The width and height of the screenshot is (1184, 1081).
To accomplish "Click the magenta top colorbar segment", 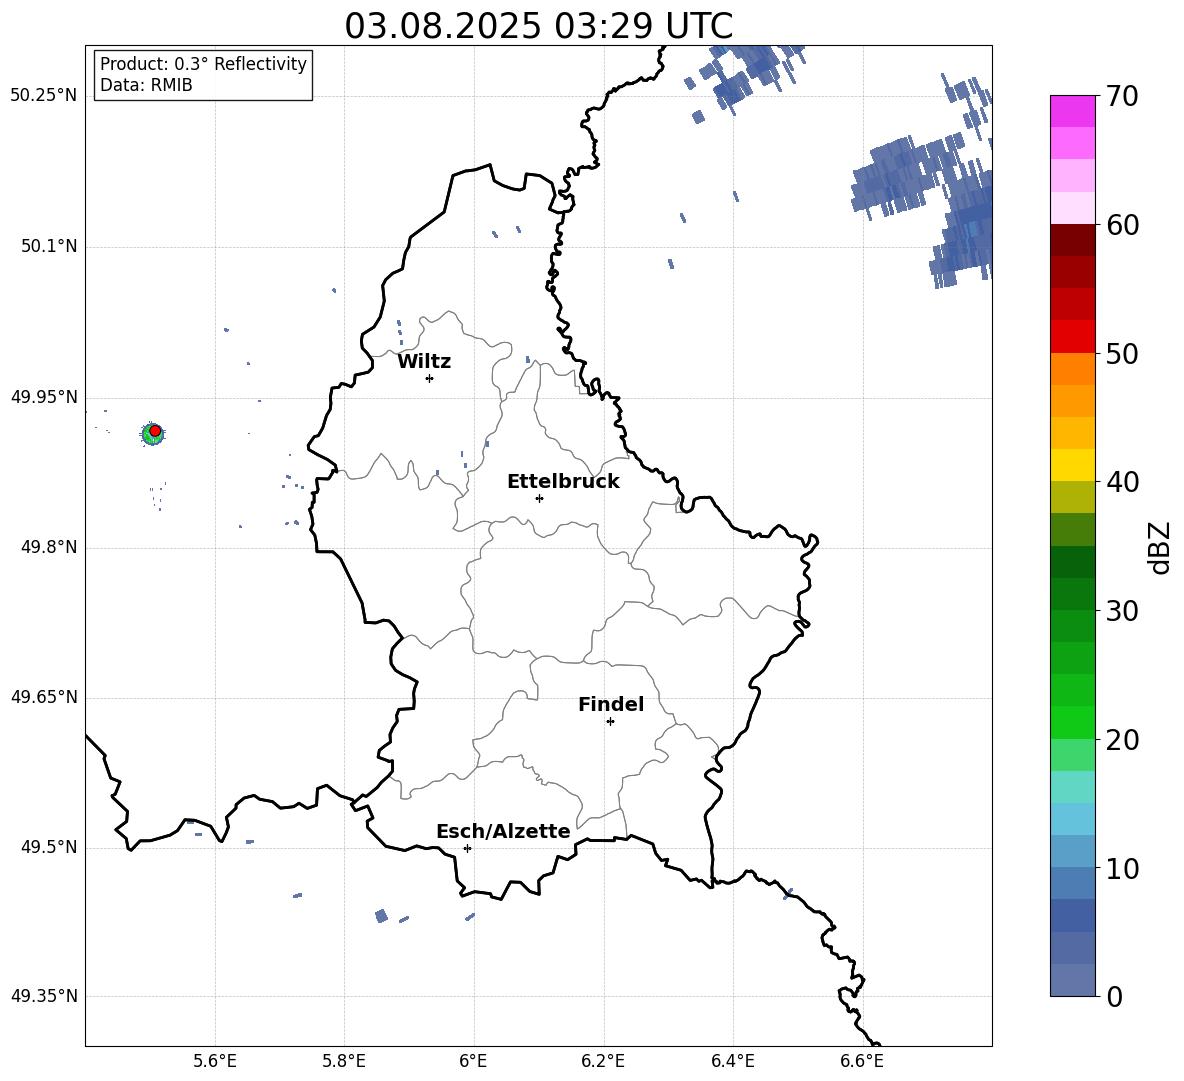I will 1073,111.
